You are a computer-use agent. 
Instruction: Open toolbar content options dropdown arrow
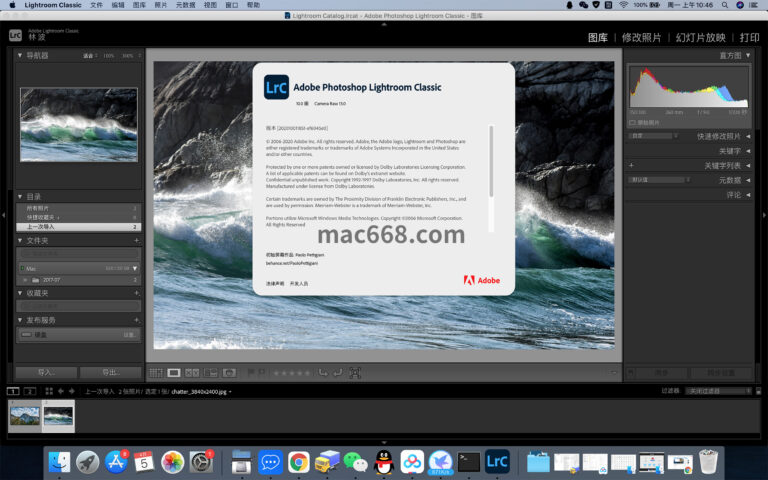point(614,373)
